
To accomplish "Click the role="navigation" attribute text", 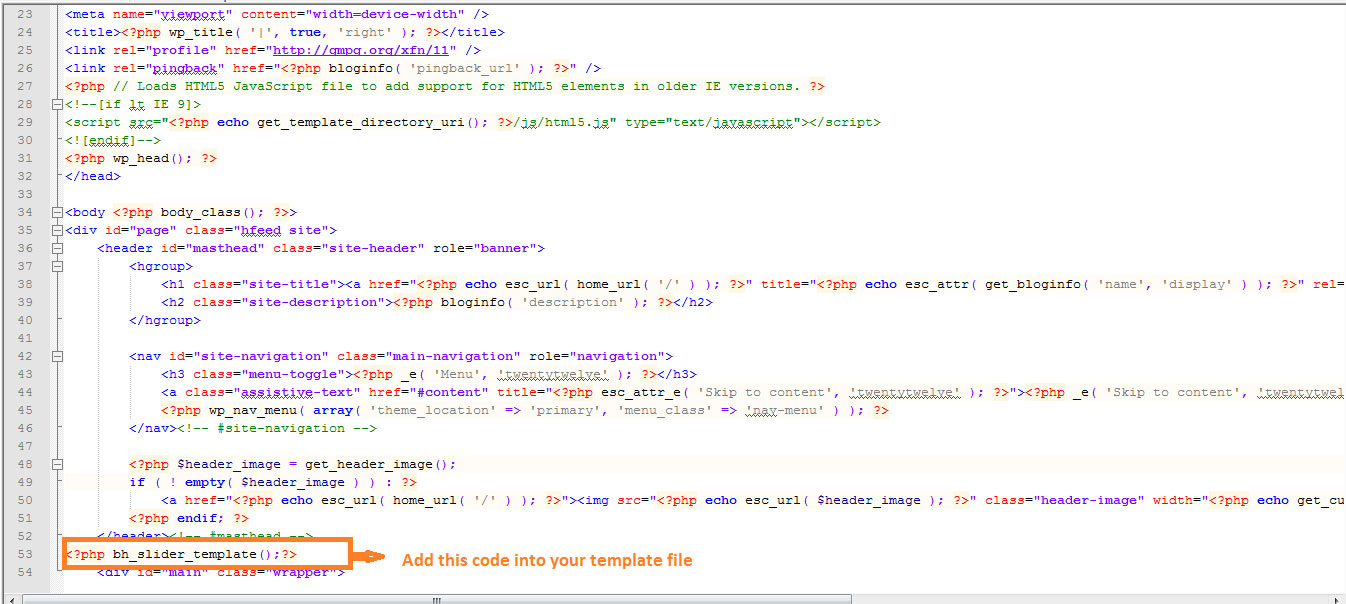I will (x=596, y=356).
